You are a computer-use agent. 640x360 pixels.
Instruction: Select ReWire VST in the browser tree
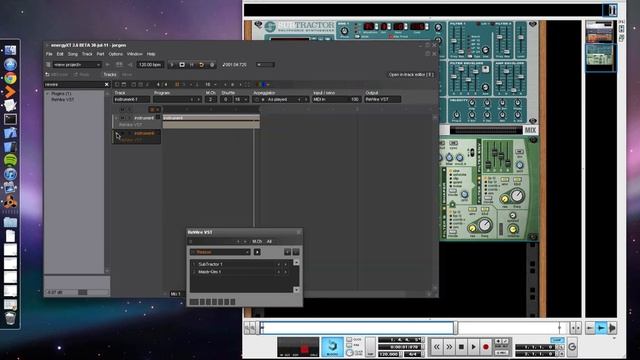point(62,100)
